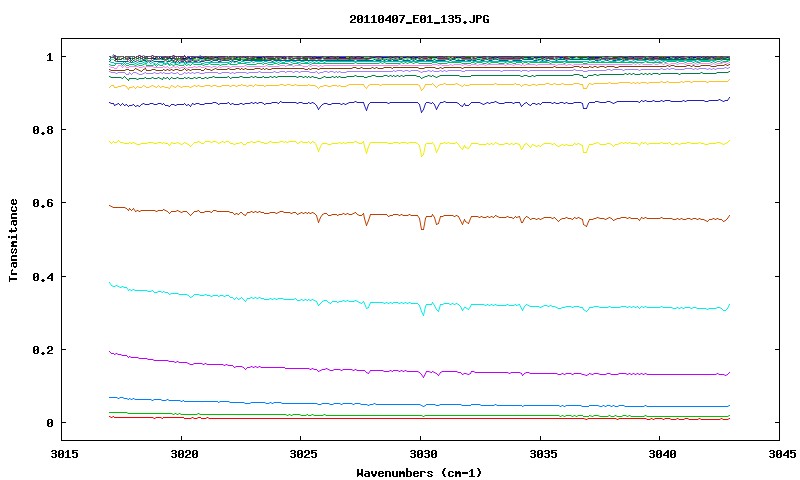Viewport: 800px width, 480px height.
Task: Click y-axis tick label 0
Action: tap(49, 423)
